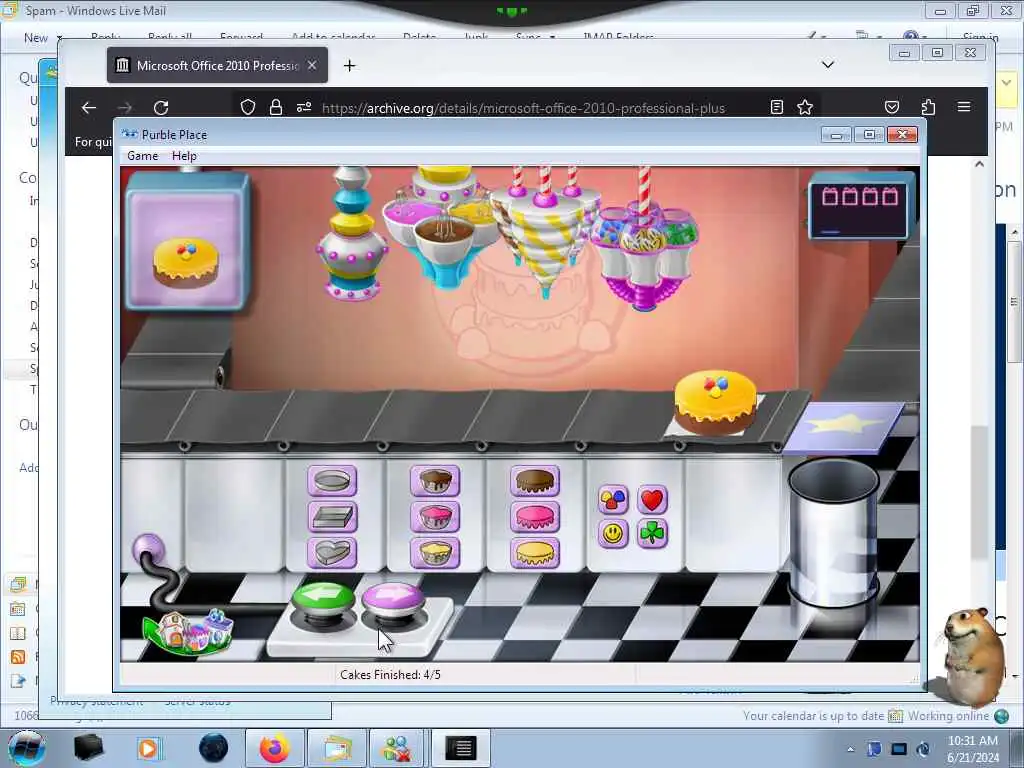
Task: Open the browser site permissions icon
Action: pos(304,108)
